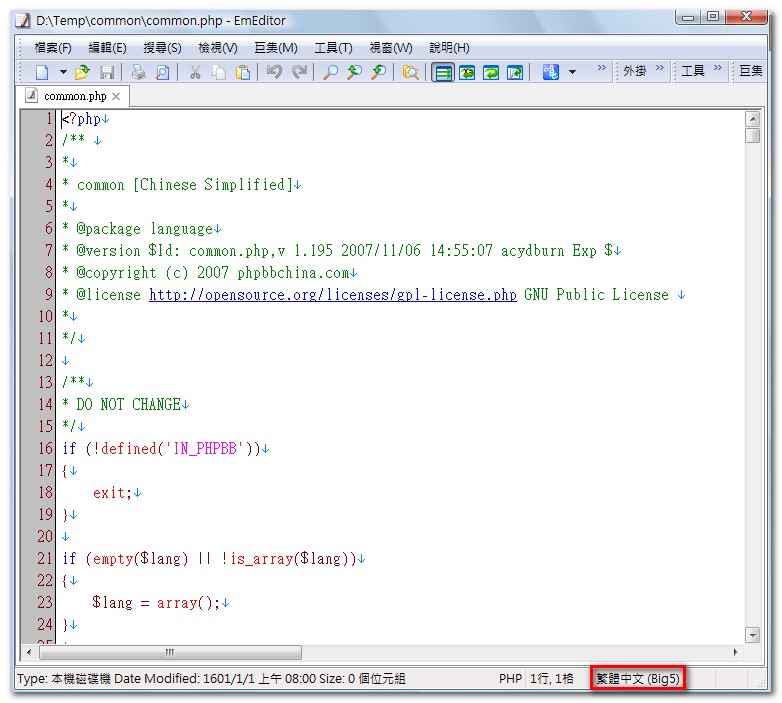The image size is (782, 703).
Task: Click the exit; statement on line 18
Action: 112,493
